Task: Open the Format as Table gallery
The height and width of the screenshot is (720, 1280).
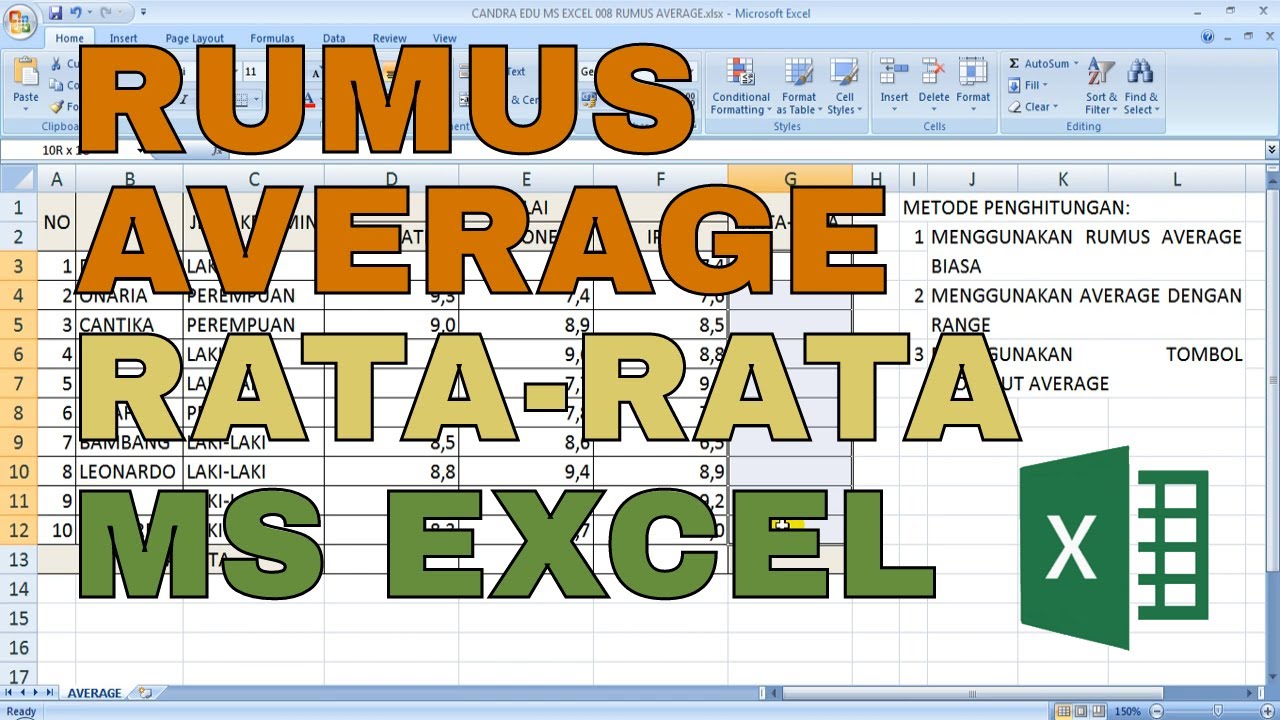Action: point(799,86)
